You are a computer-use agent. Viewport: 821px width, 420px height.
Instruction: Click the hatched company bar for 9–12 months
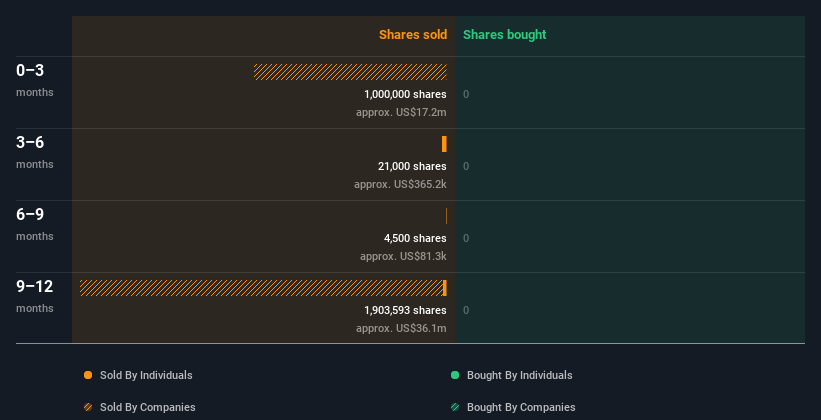coord(261,288)
